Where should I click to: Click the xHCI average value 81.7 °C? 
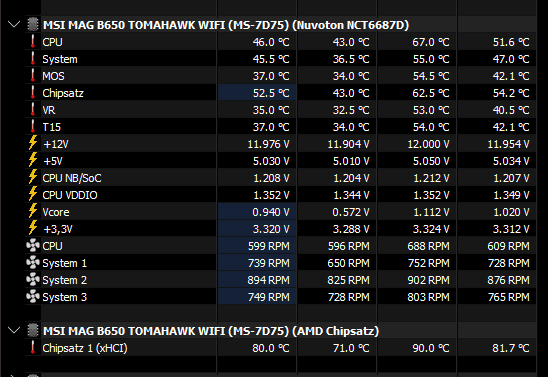click(511, 348)
